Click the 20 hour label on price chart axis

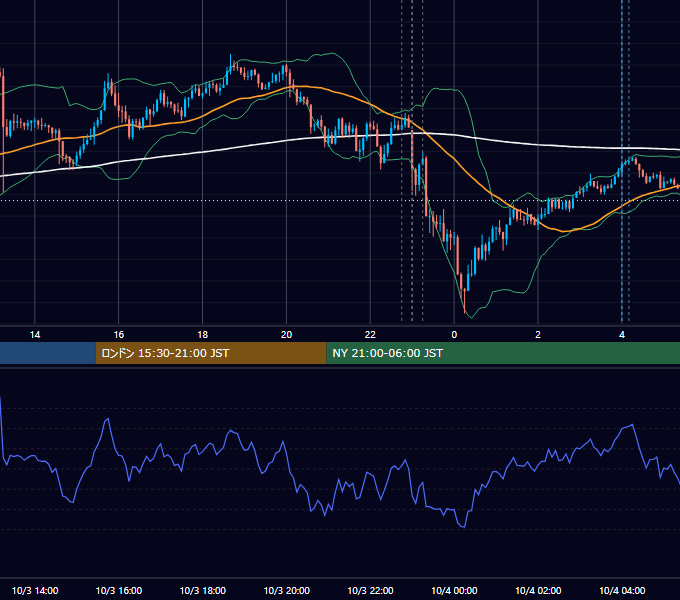[x=286, y=335]
